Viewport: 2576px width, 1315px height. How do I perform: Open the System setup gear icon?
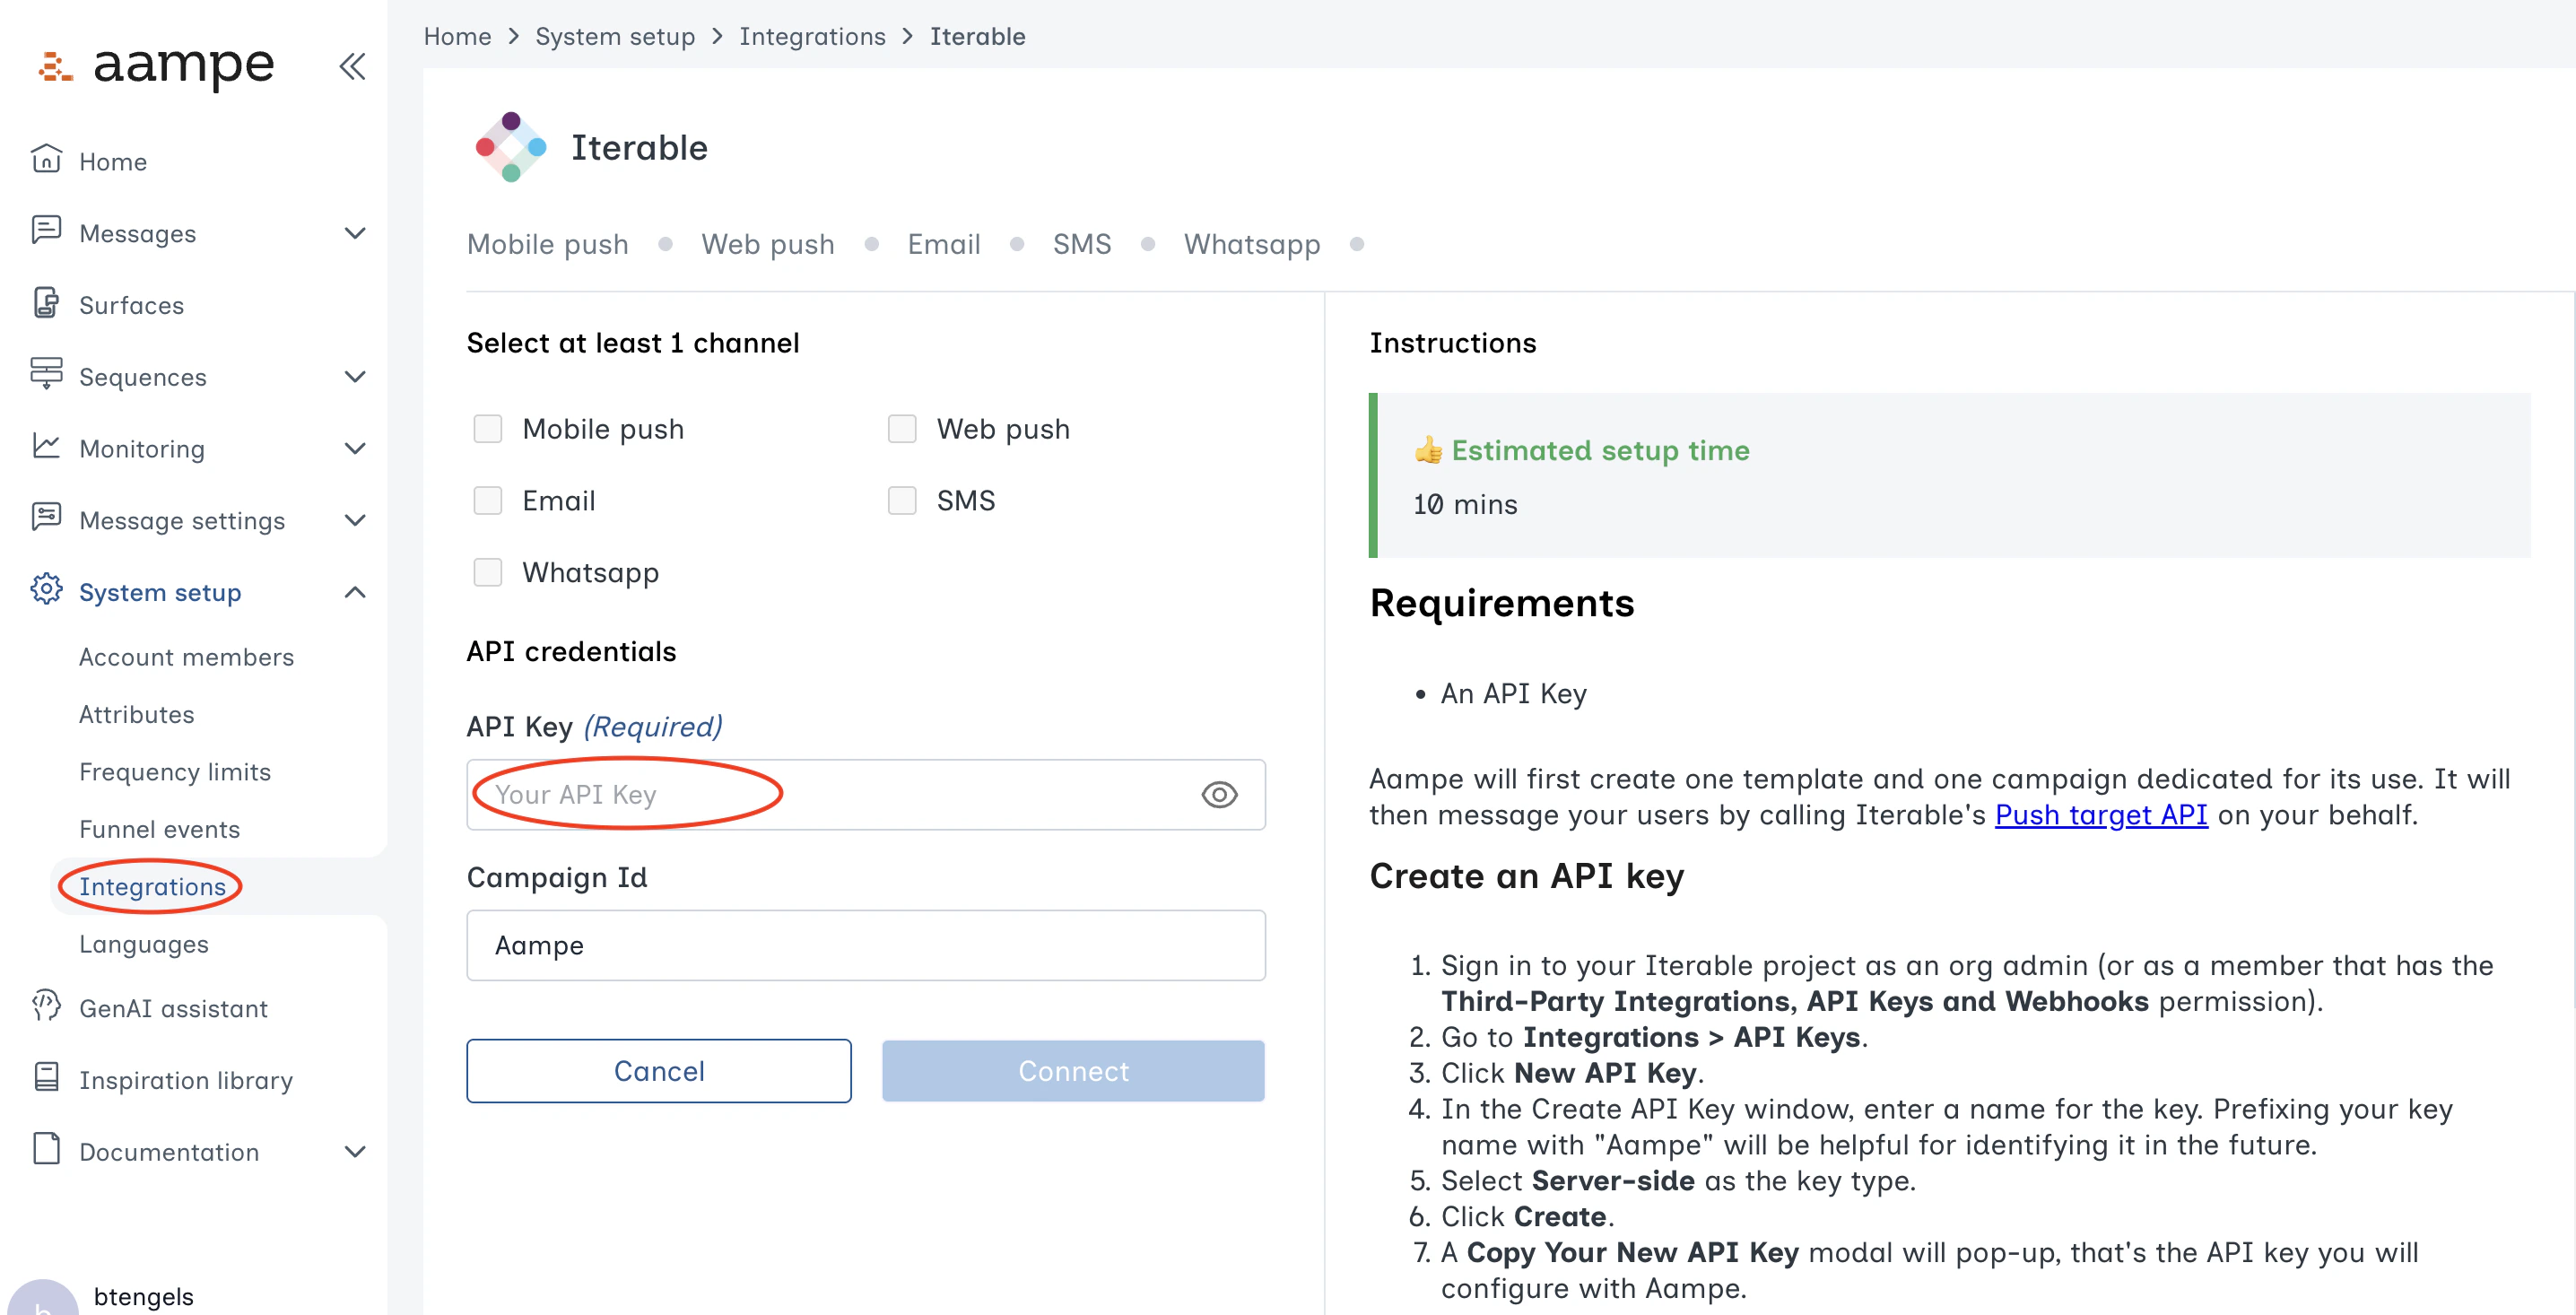46,591
